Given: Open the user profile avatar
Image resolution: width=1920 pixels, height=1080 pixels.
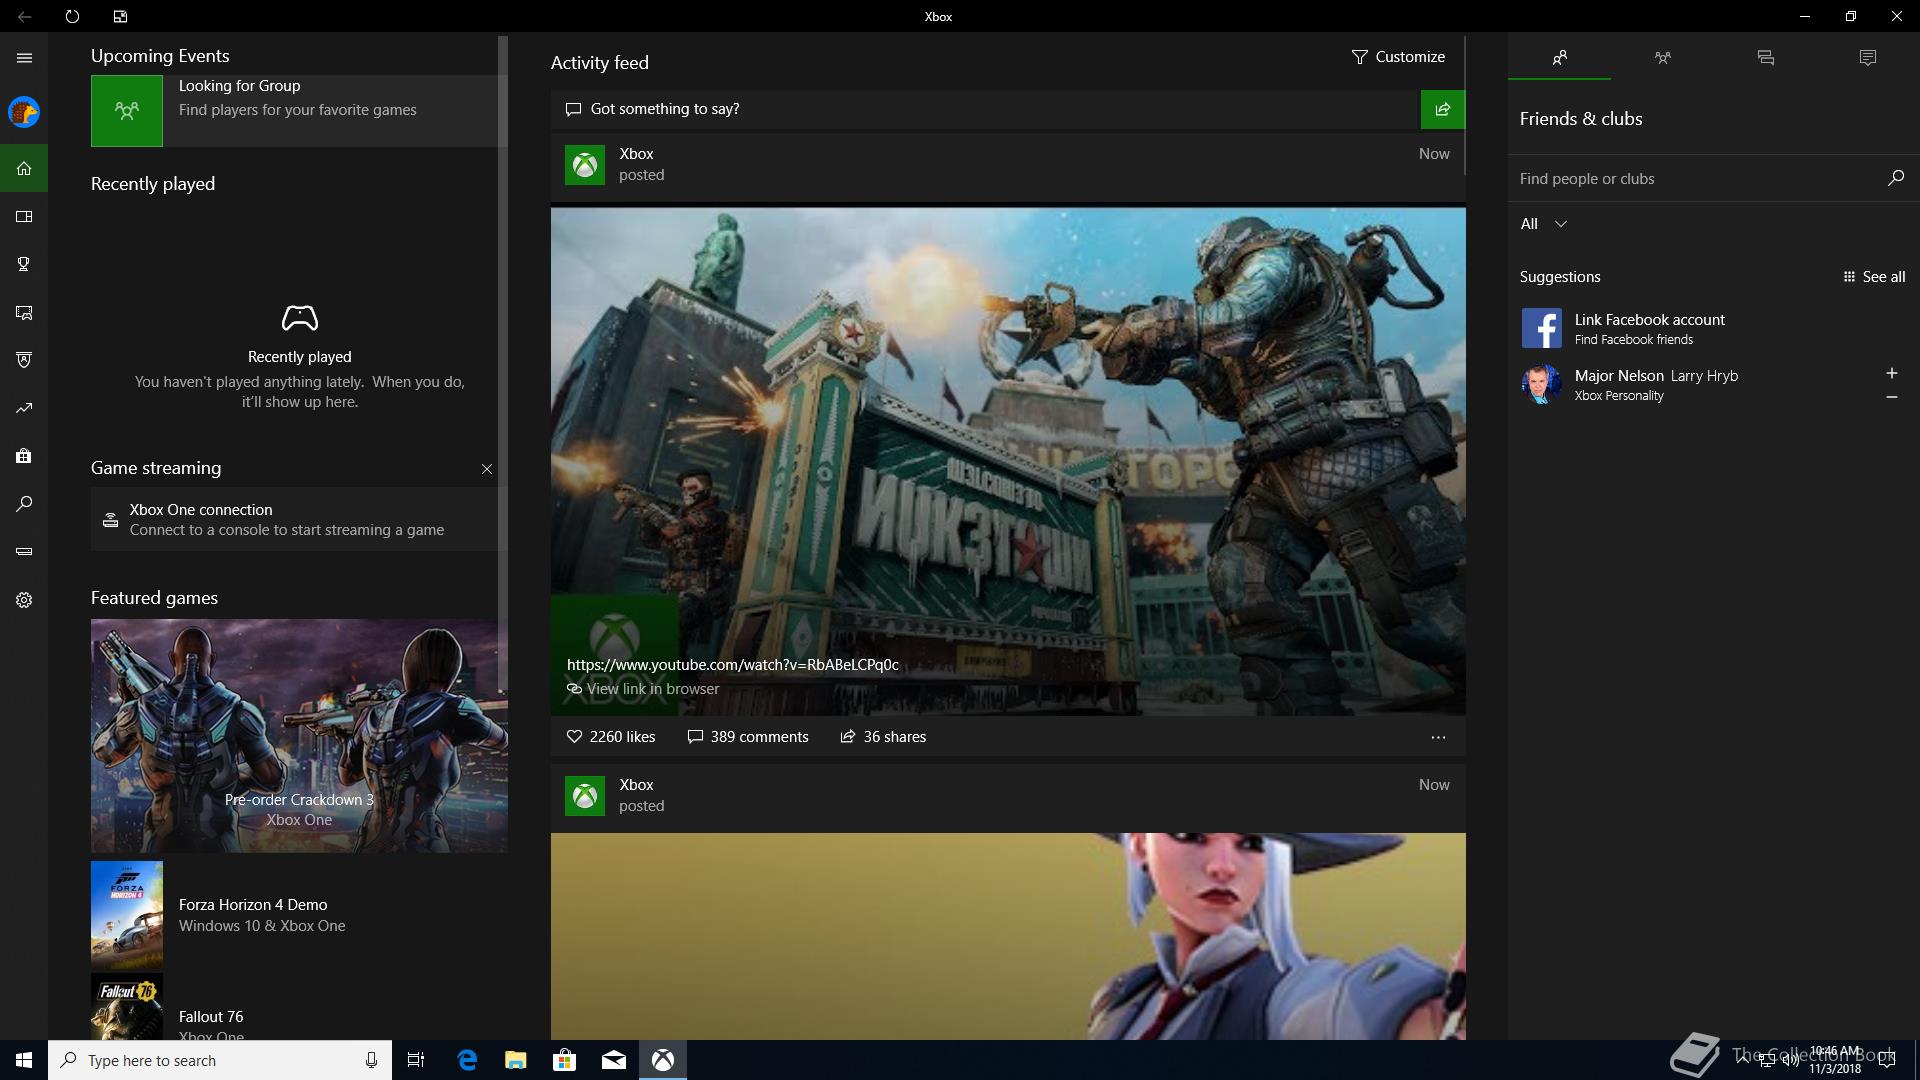Looking at the screenshot, I should [24, 112].
